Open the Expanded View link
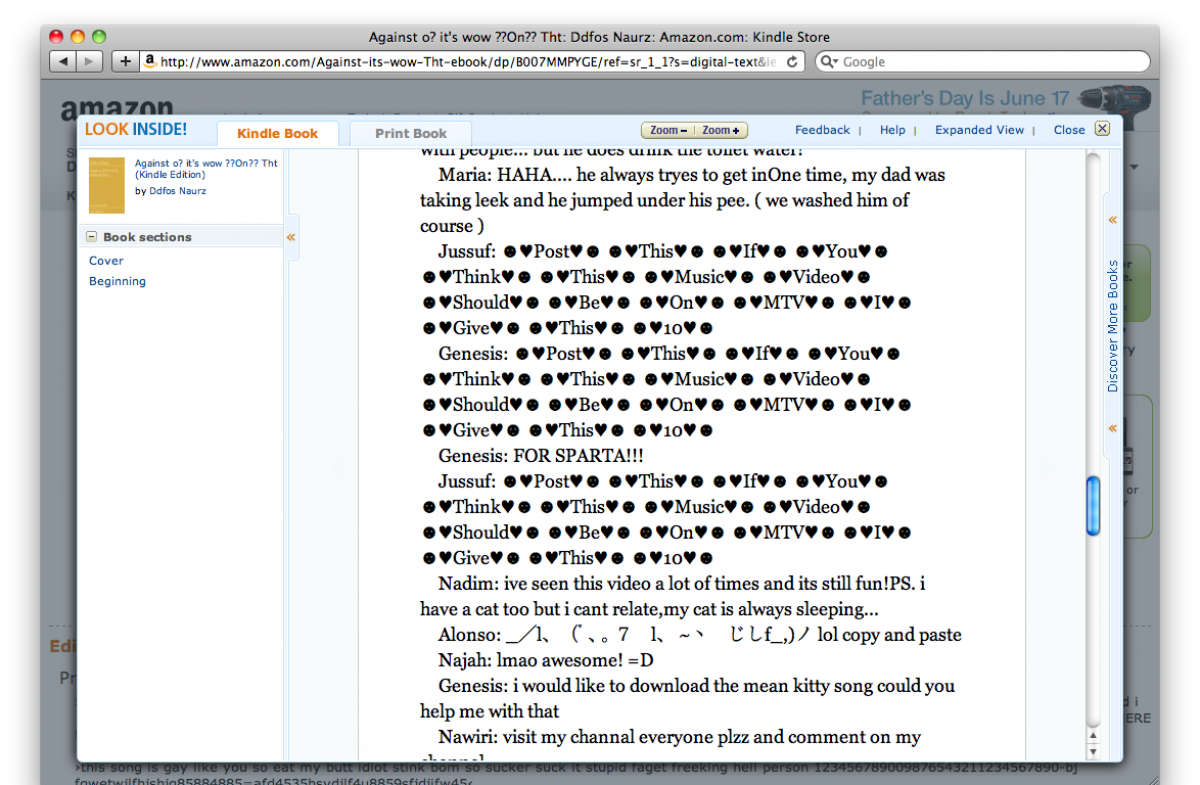 point(979,130)
